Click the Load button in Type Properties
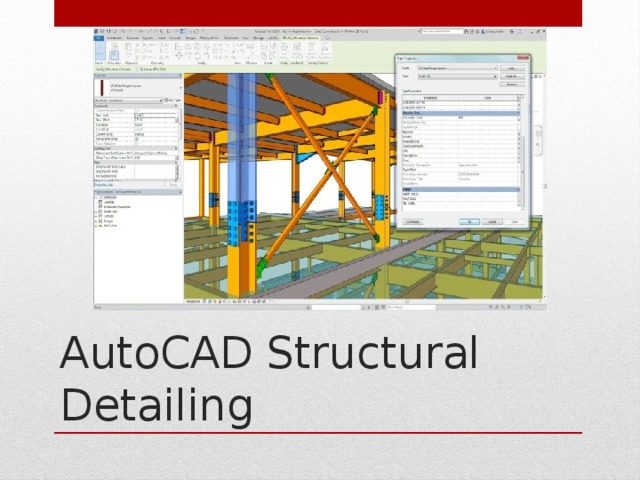This screenshot has width=640, height=480. pos(512,68)
